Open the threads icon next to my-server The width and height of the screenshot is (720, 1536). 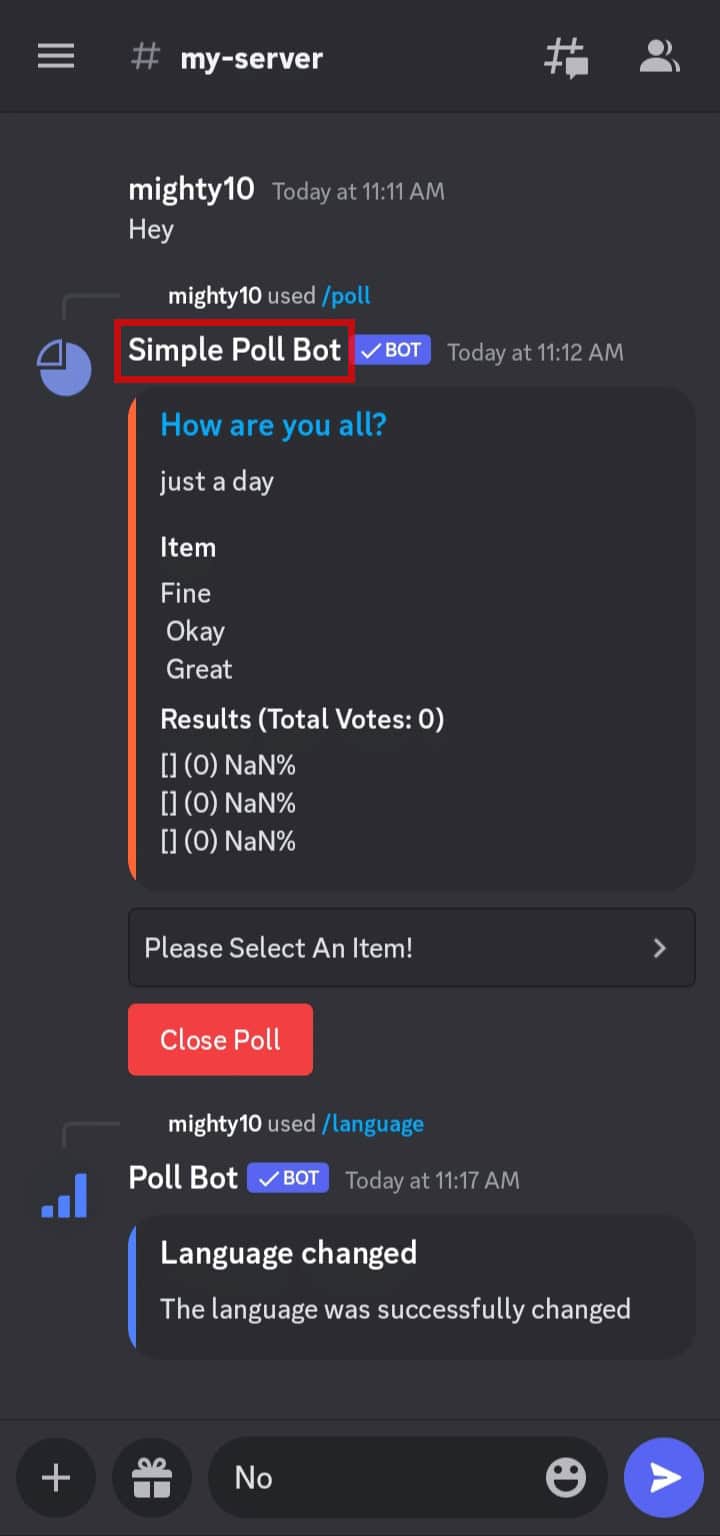point(566,58)
